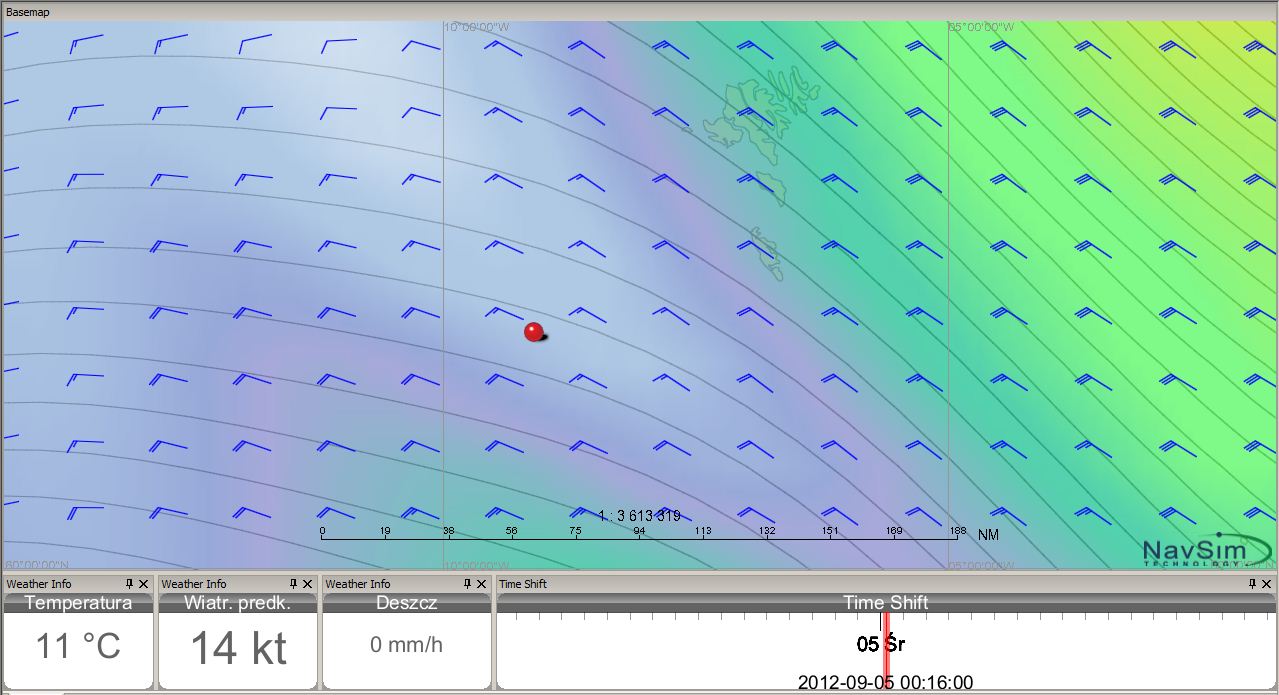Click the Temperatura header label
The height and width of the screenshot is (695, 1279).
[x=78, y=603]
